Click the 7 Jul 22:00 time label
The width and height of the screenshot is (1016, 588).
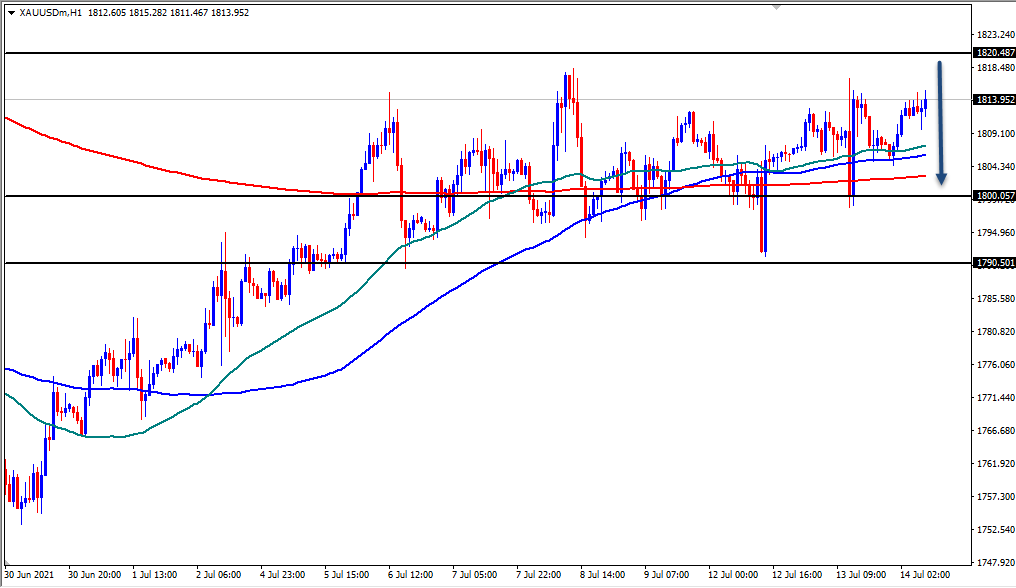pyautogui.click(x=539, y=575)
